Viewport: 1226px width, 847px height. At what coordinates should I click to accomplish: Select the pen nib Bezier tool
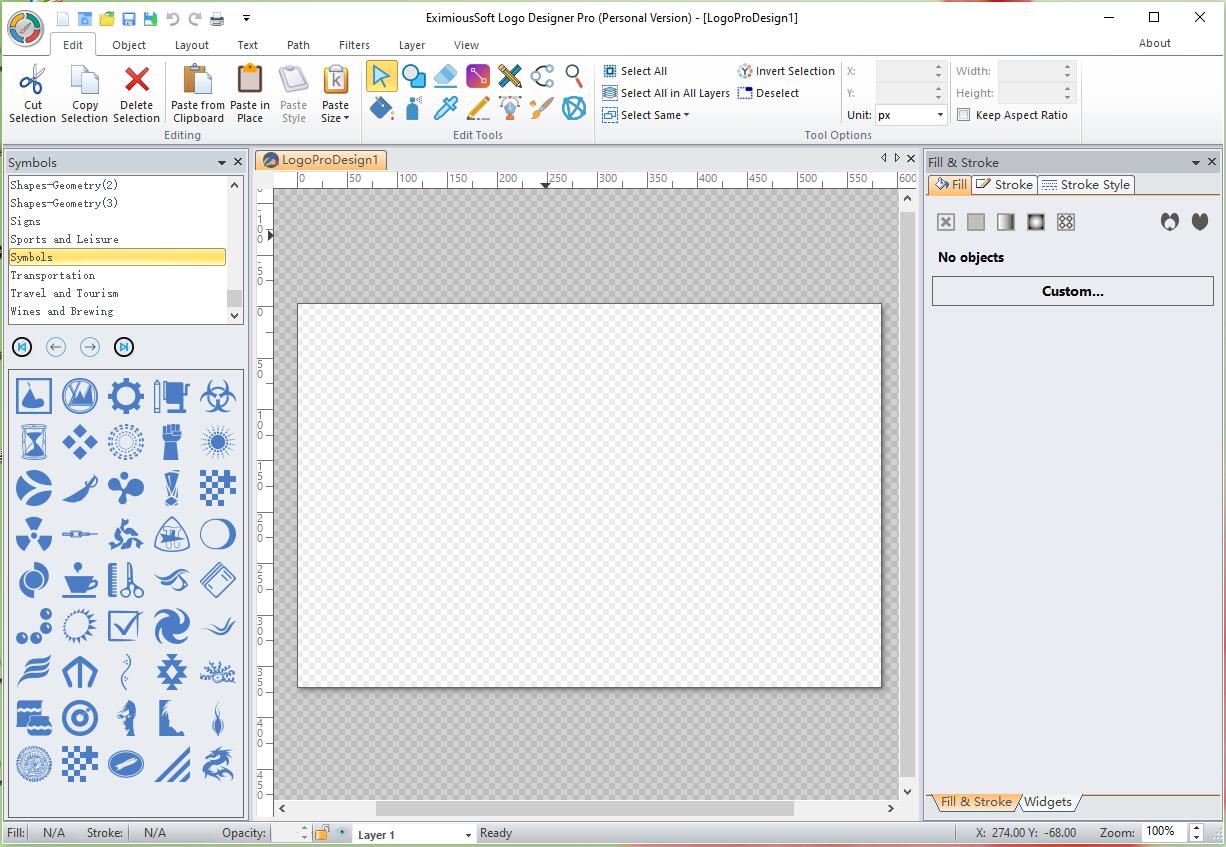[510, 108]
